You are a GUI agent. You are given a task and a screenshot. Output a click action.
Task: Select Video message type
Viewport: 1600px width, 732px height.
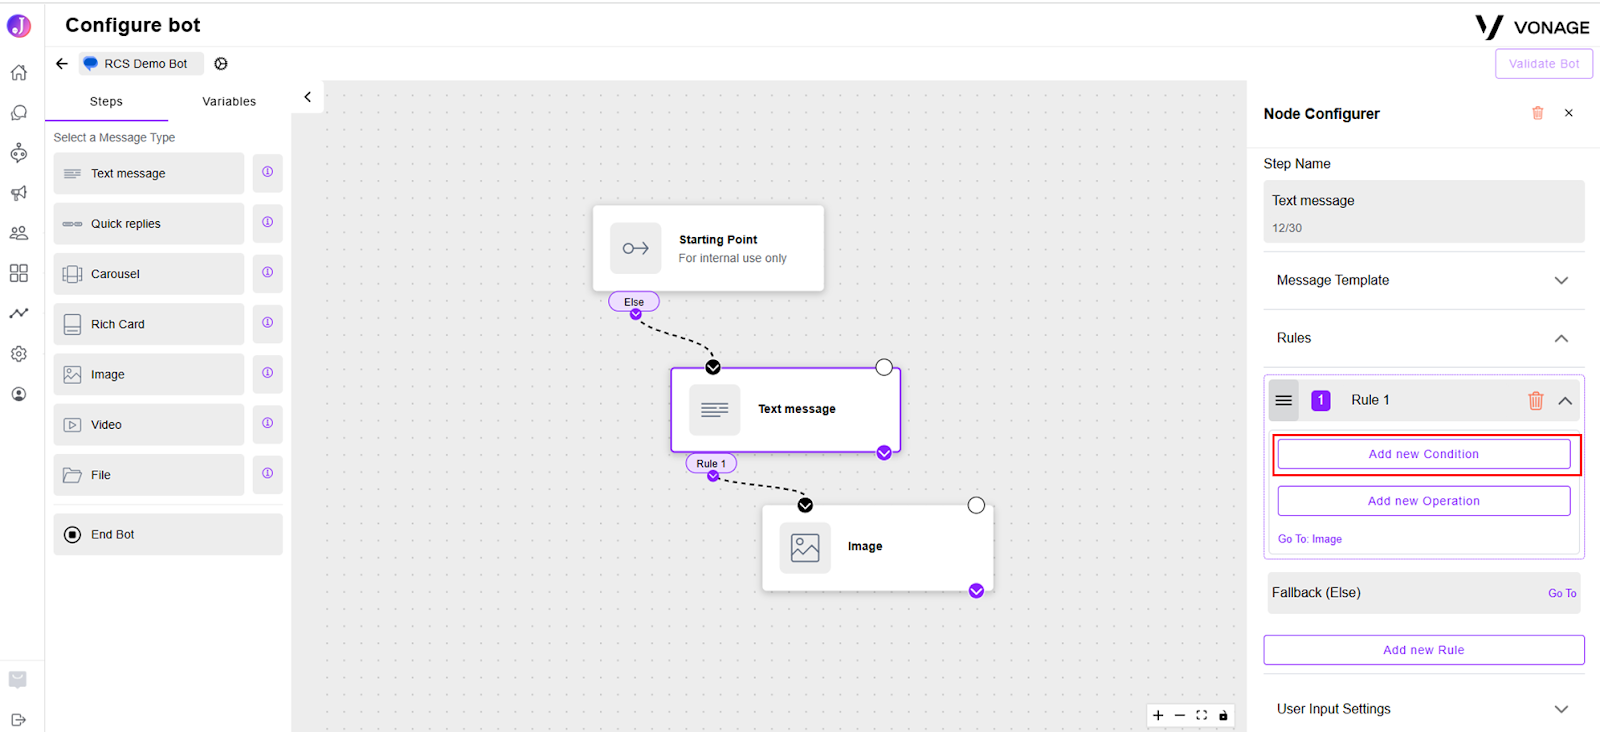pos(149,425)
